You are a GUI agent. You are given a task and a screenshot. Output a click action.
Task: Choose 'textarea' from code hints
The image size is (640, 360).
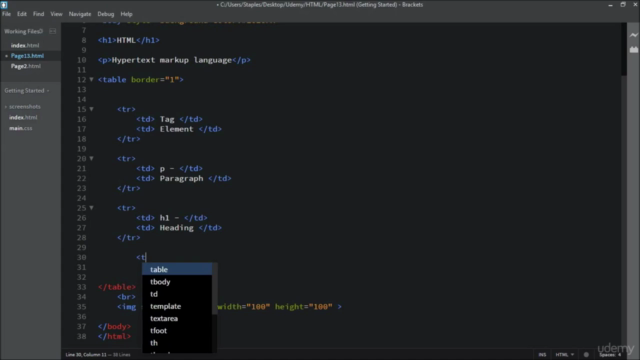tap(177, 318)
